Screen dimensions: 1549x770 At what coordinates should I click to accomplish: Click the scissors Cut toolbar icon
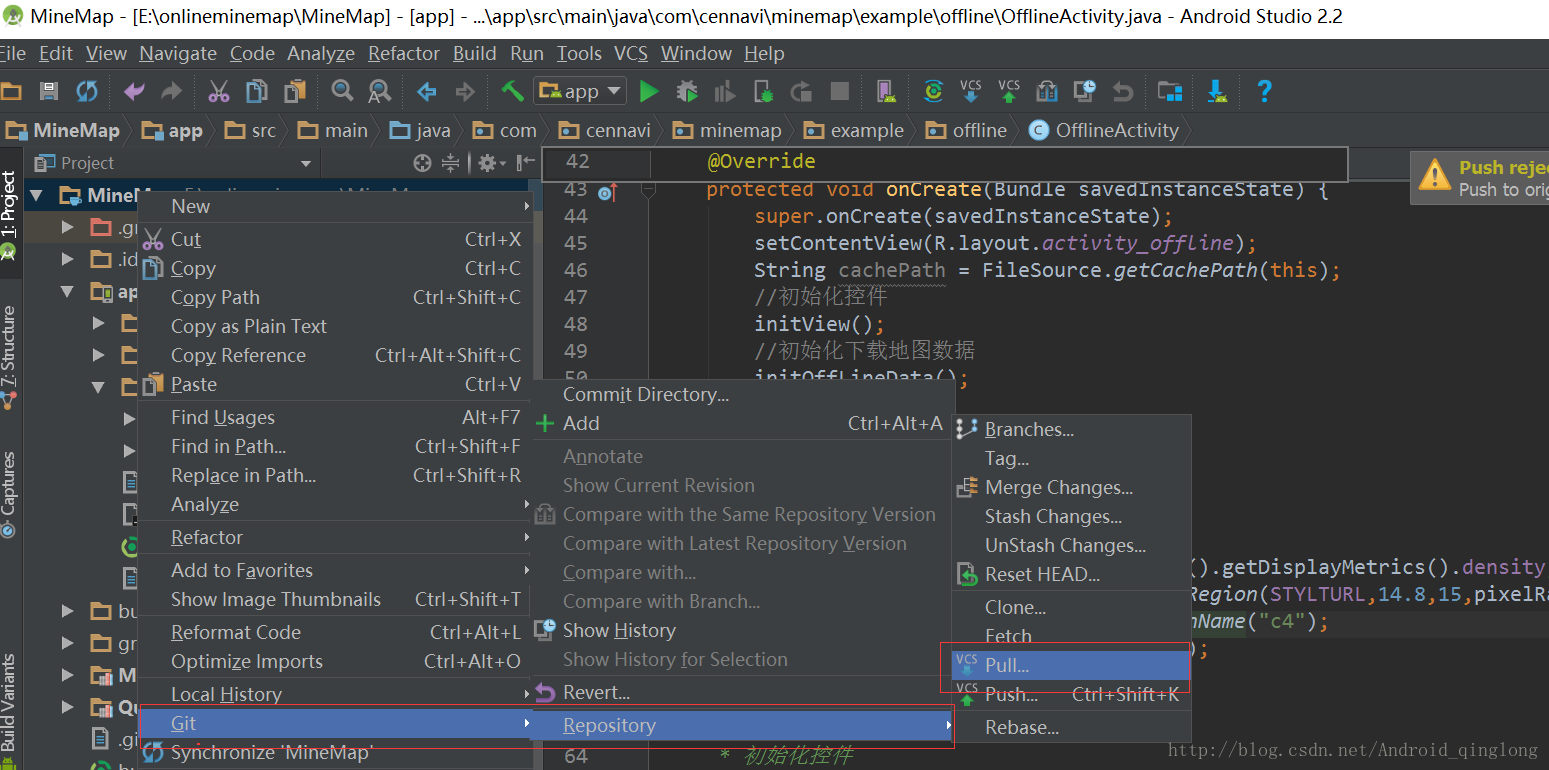[x=218, y=92]
